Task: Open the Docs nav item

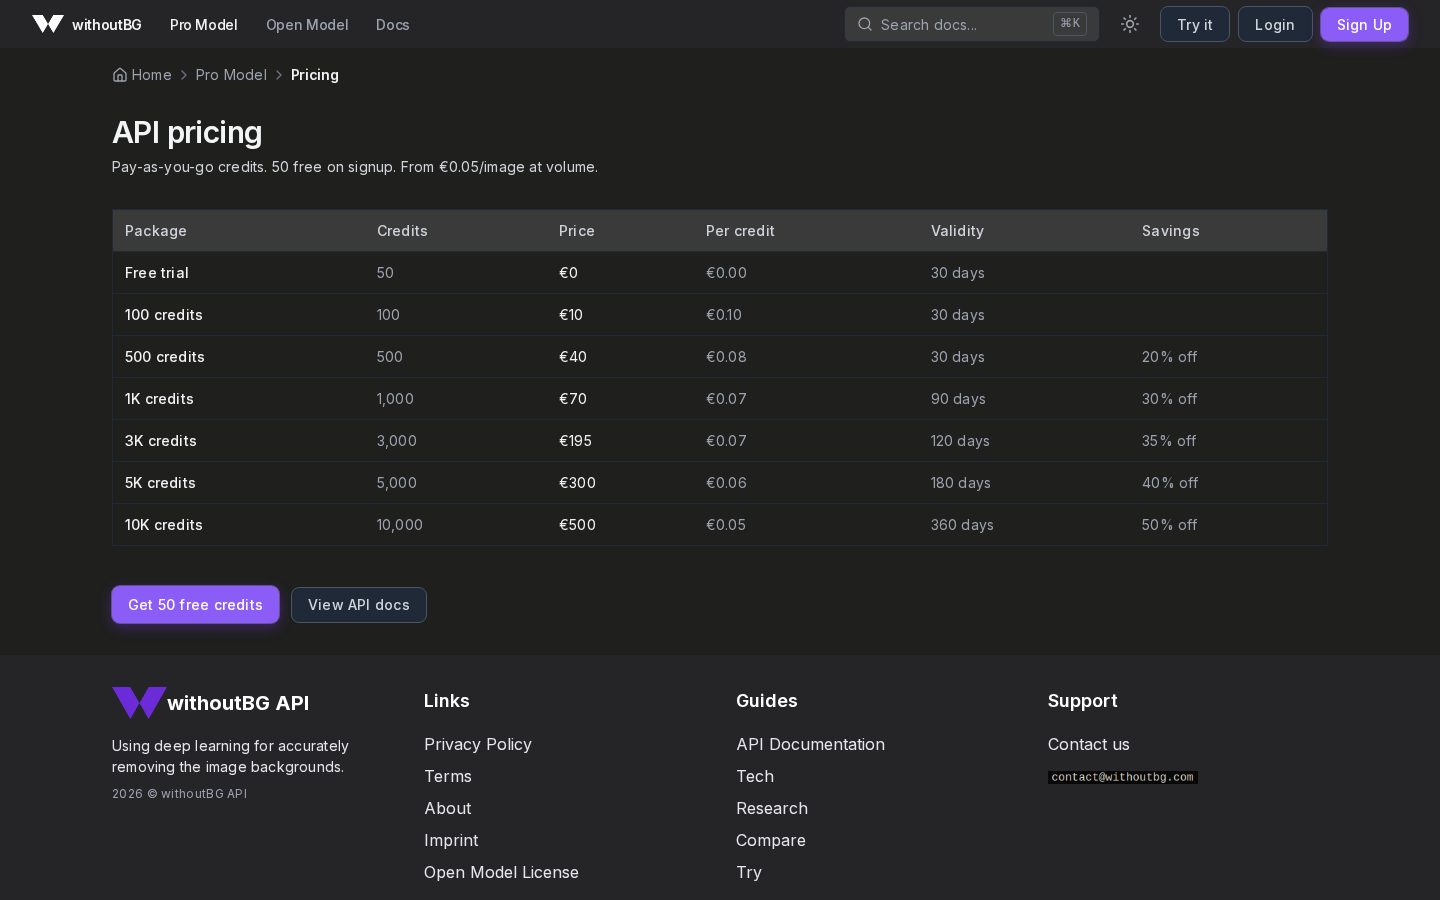Action: tap(393, 24)
